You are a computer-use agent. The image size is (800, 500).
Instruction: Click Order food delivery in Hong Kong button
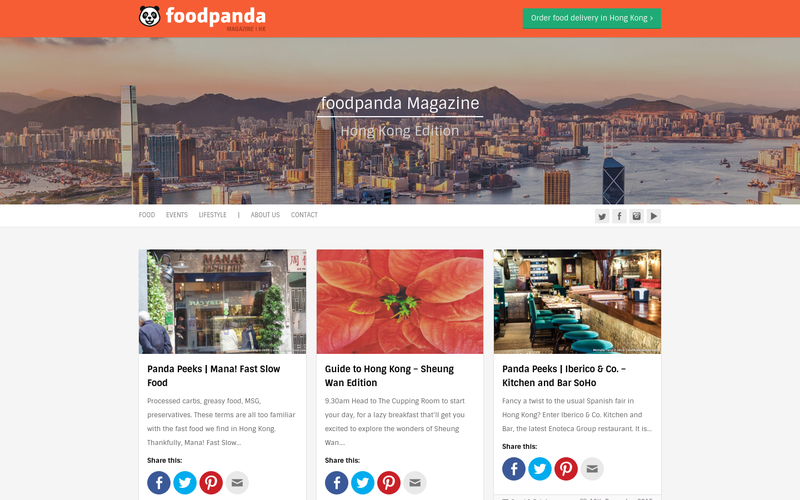(591, 18)
